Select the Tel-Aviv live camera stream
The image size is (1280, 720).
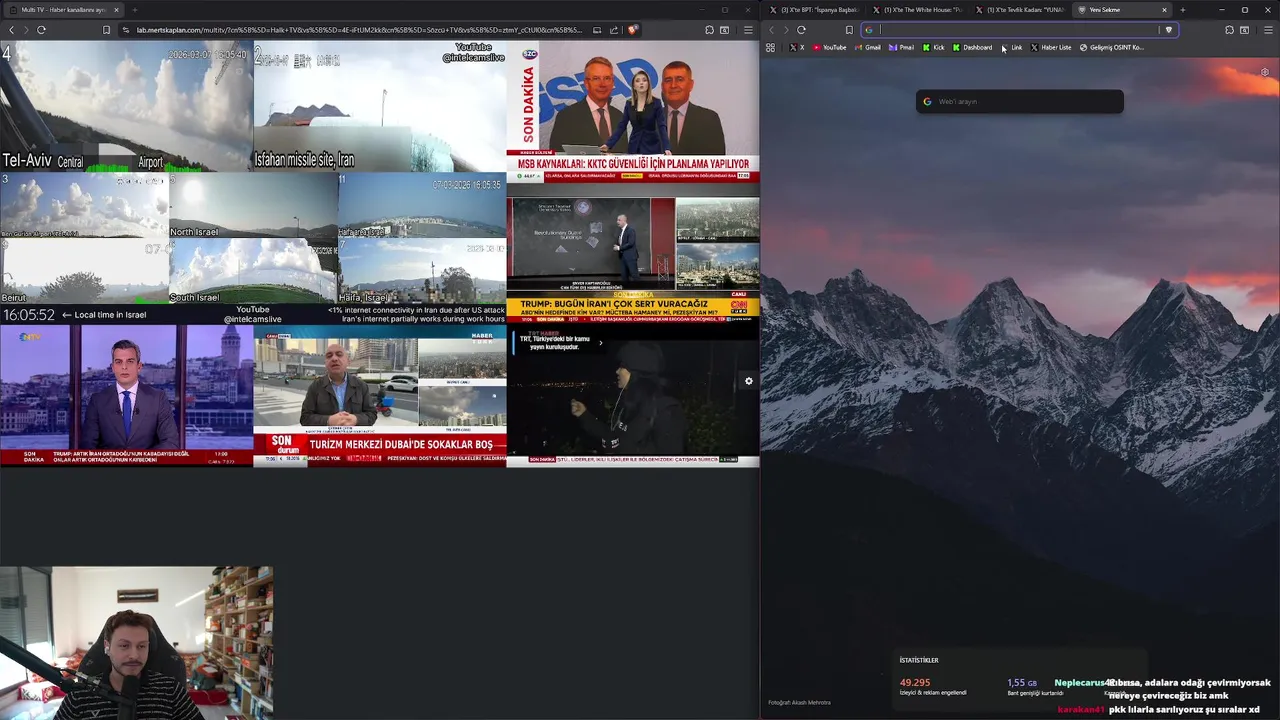(x=126, y=106)
